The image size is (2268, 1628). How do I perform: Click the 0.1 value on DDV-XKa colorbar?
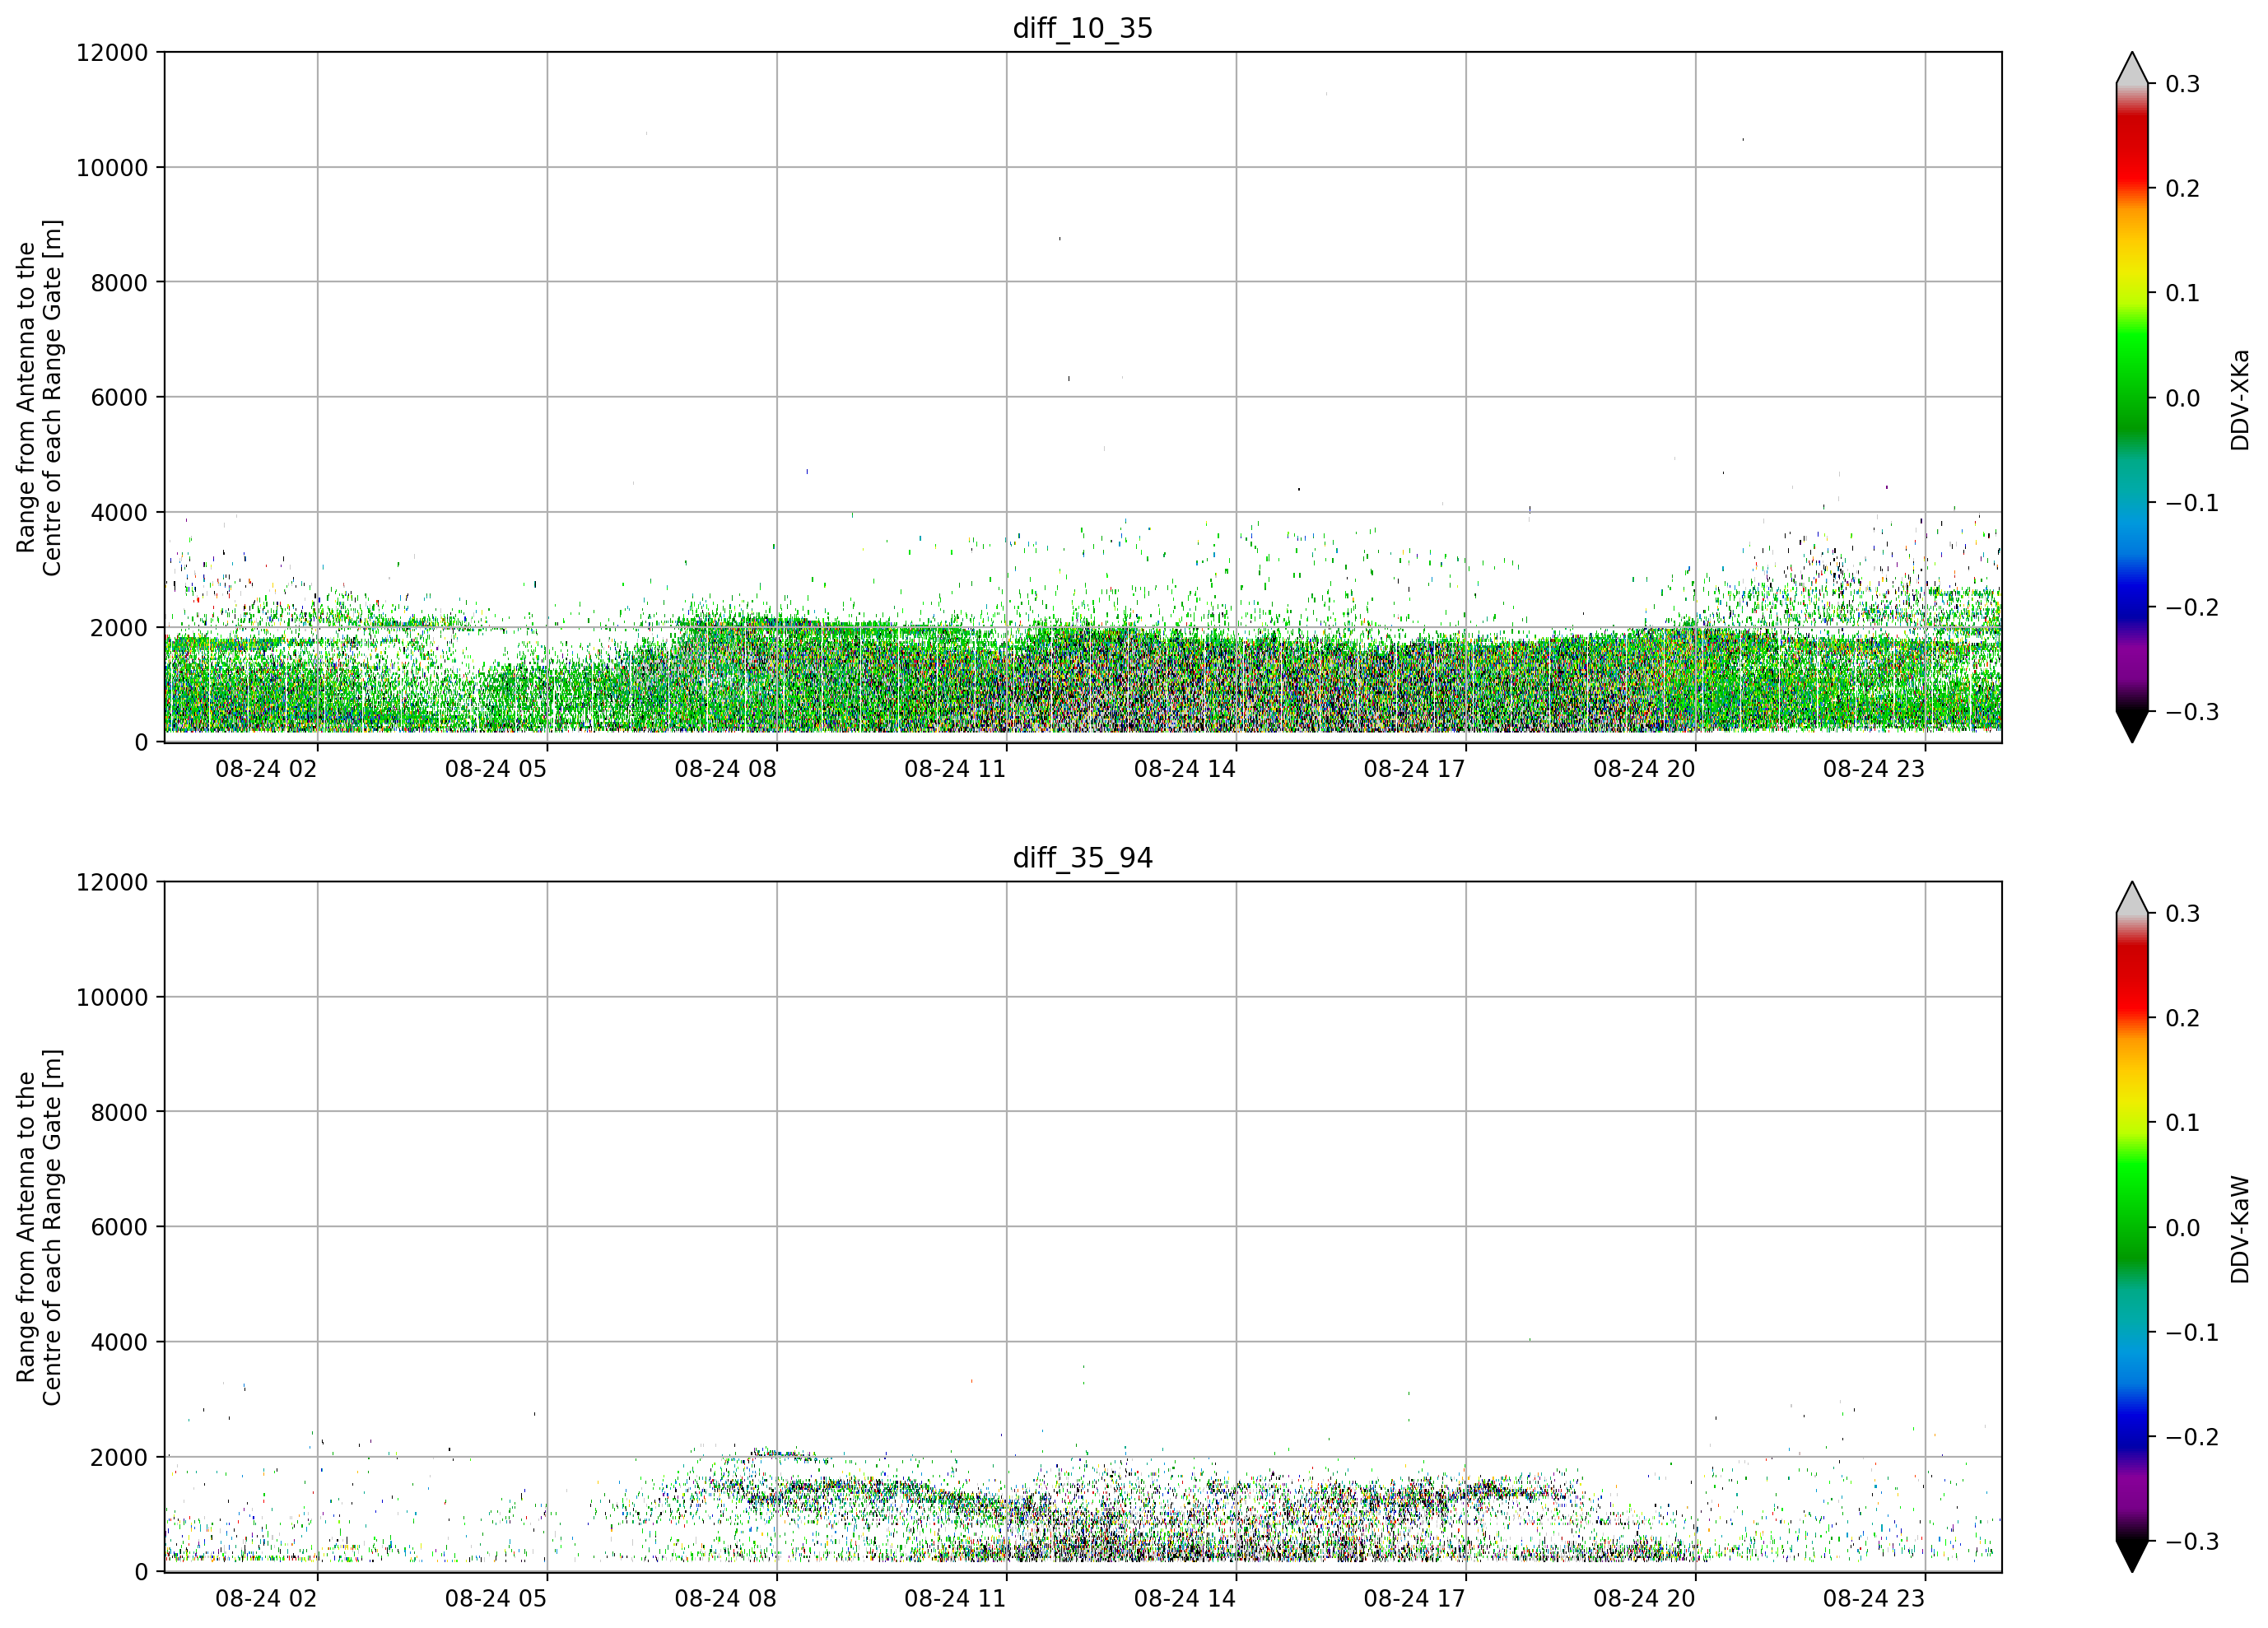[2182, 293]
